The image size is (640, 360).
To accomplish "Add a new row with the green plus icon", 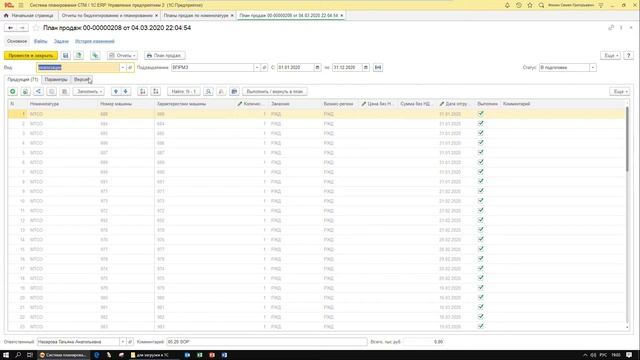I will 13,91.
